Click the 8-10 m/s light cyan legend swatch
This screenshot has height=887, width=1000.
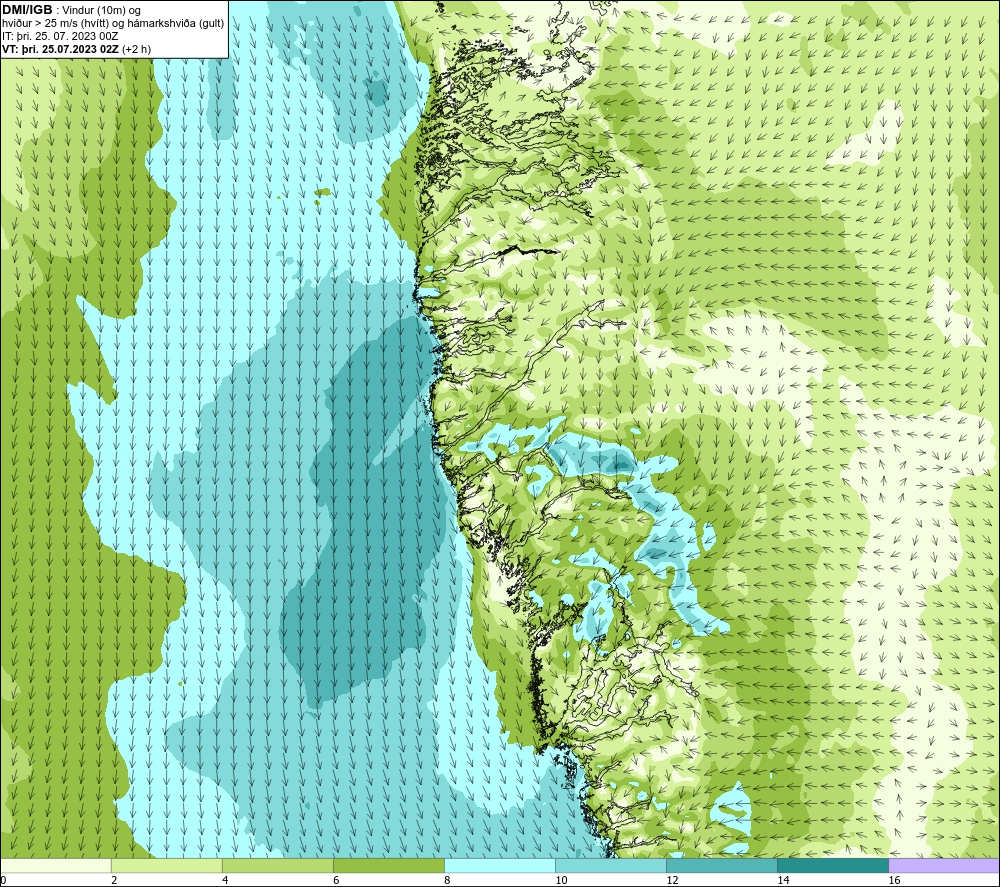(499, 866)
